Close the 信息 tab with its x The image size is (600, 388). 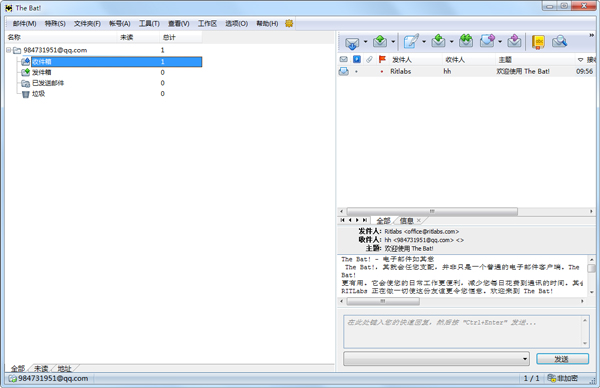pos(419,220)
